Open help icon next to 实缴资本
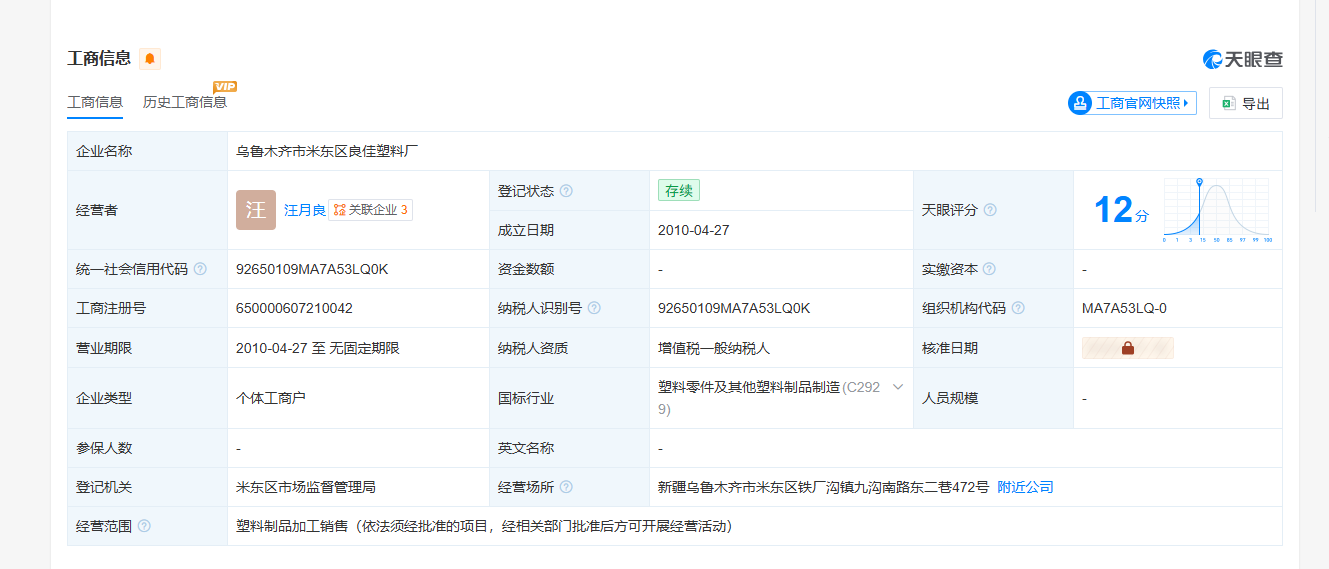 (x=989, y=269)
